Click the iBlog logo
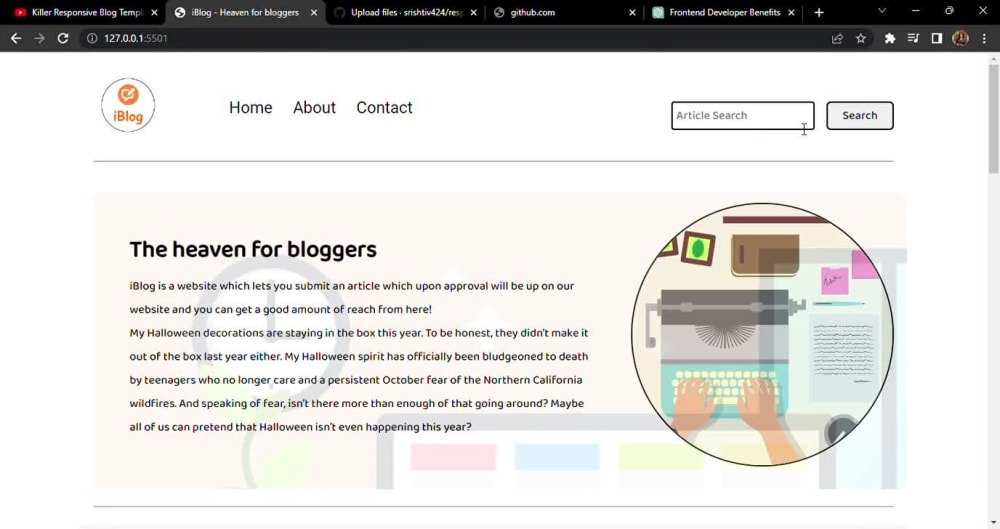1000x529 pixels. click(128, 105)
